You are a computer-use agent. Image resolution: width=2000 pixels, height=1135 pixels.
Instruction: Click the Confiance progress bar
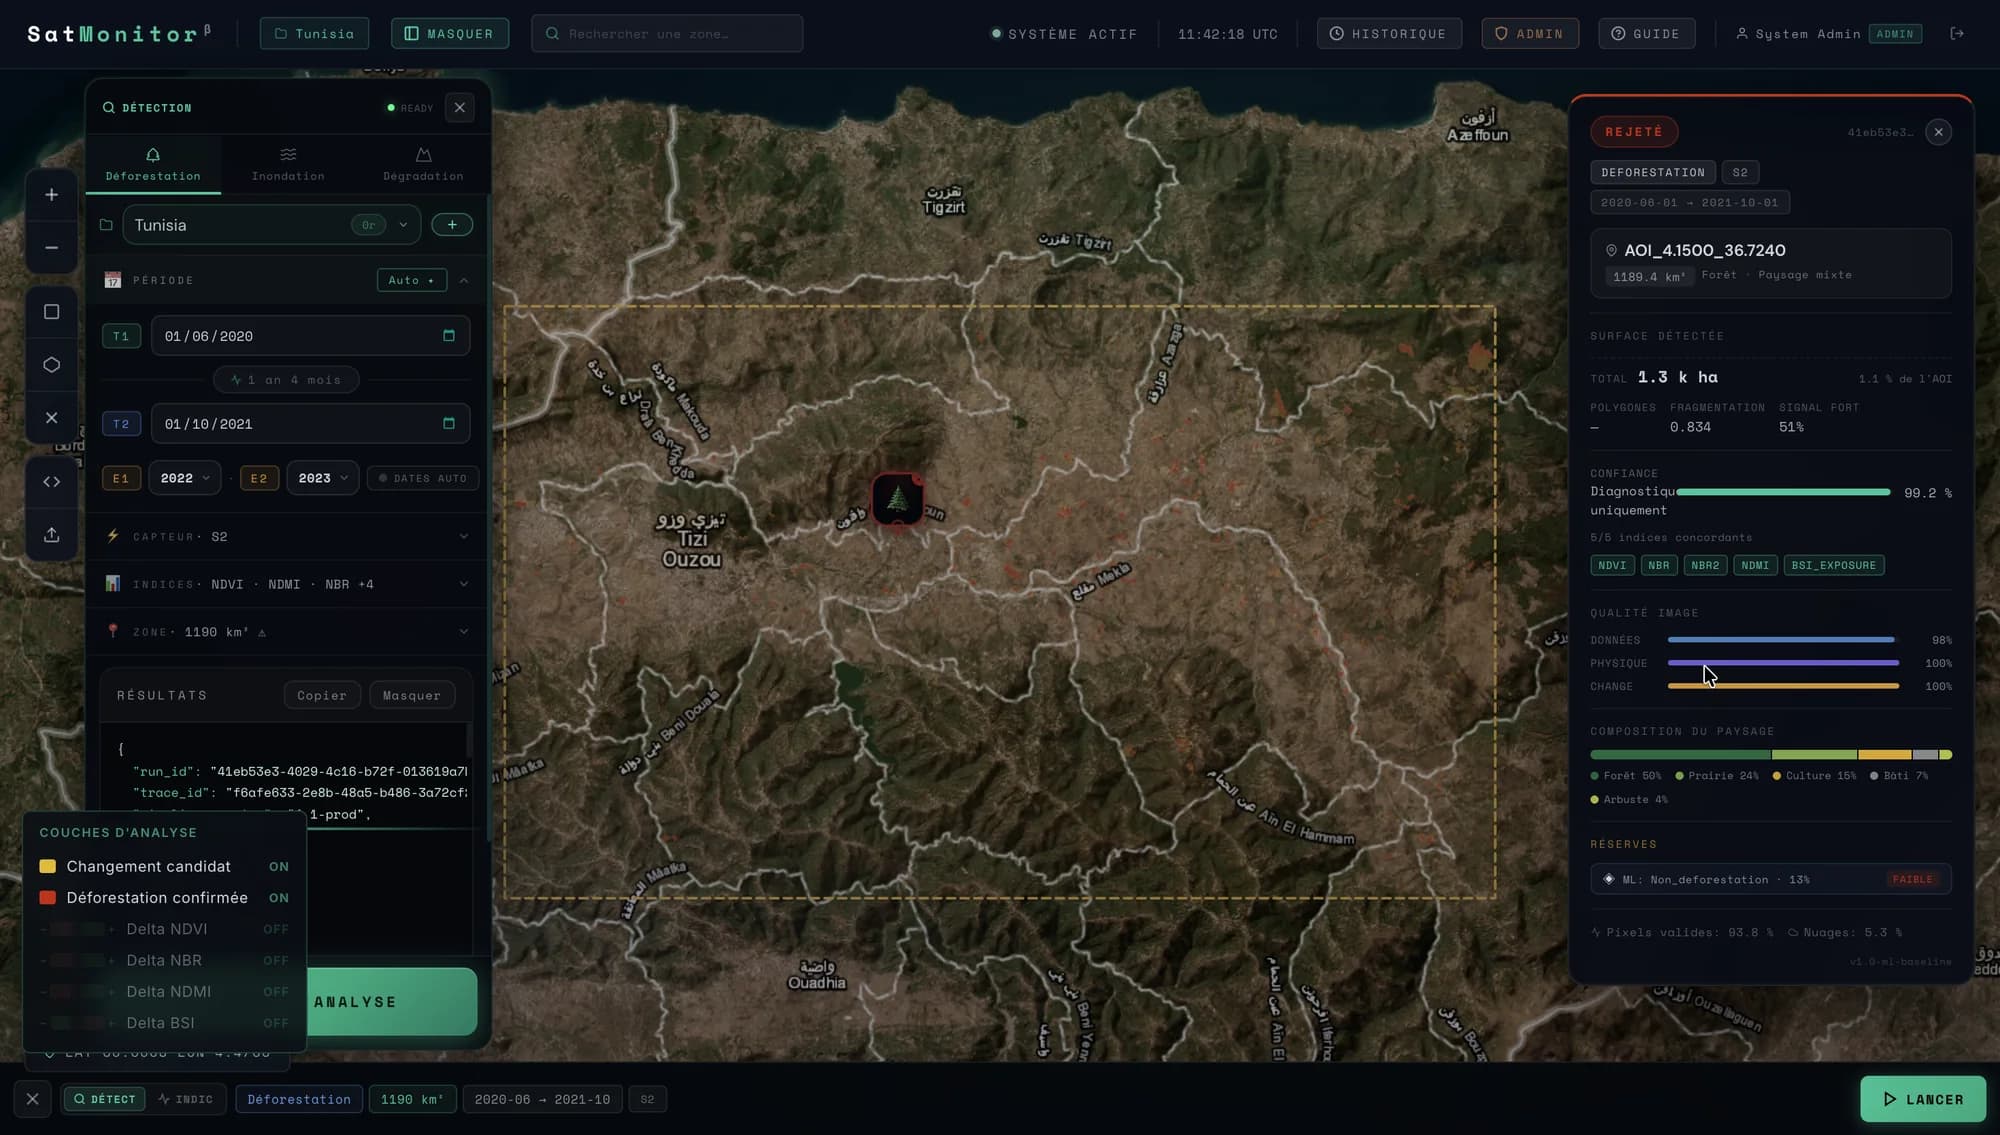tap(1783, 492)
